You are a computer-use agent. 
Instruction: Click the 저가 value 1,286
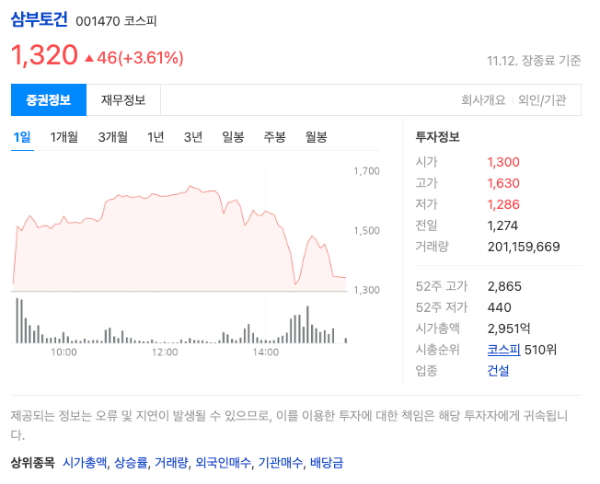pyautogui.click(x=503, y=204)
